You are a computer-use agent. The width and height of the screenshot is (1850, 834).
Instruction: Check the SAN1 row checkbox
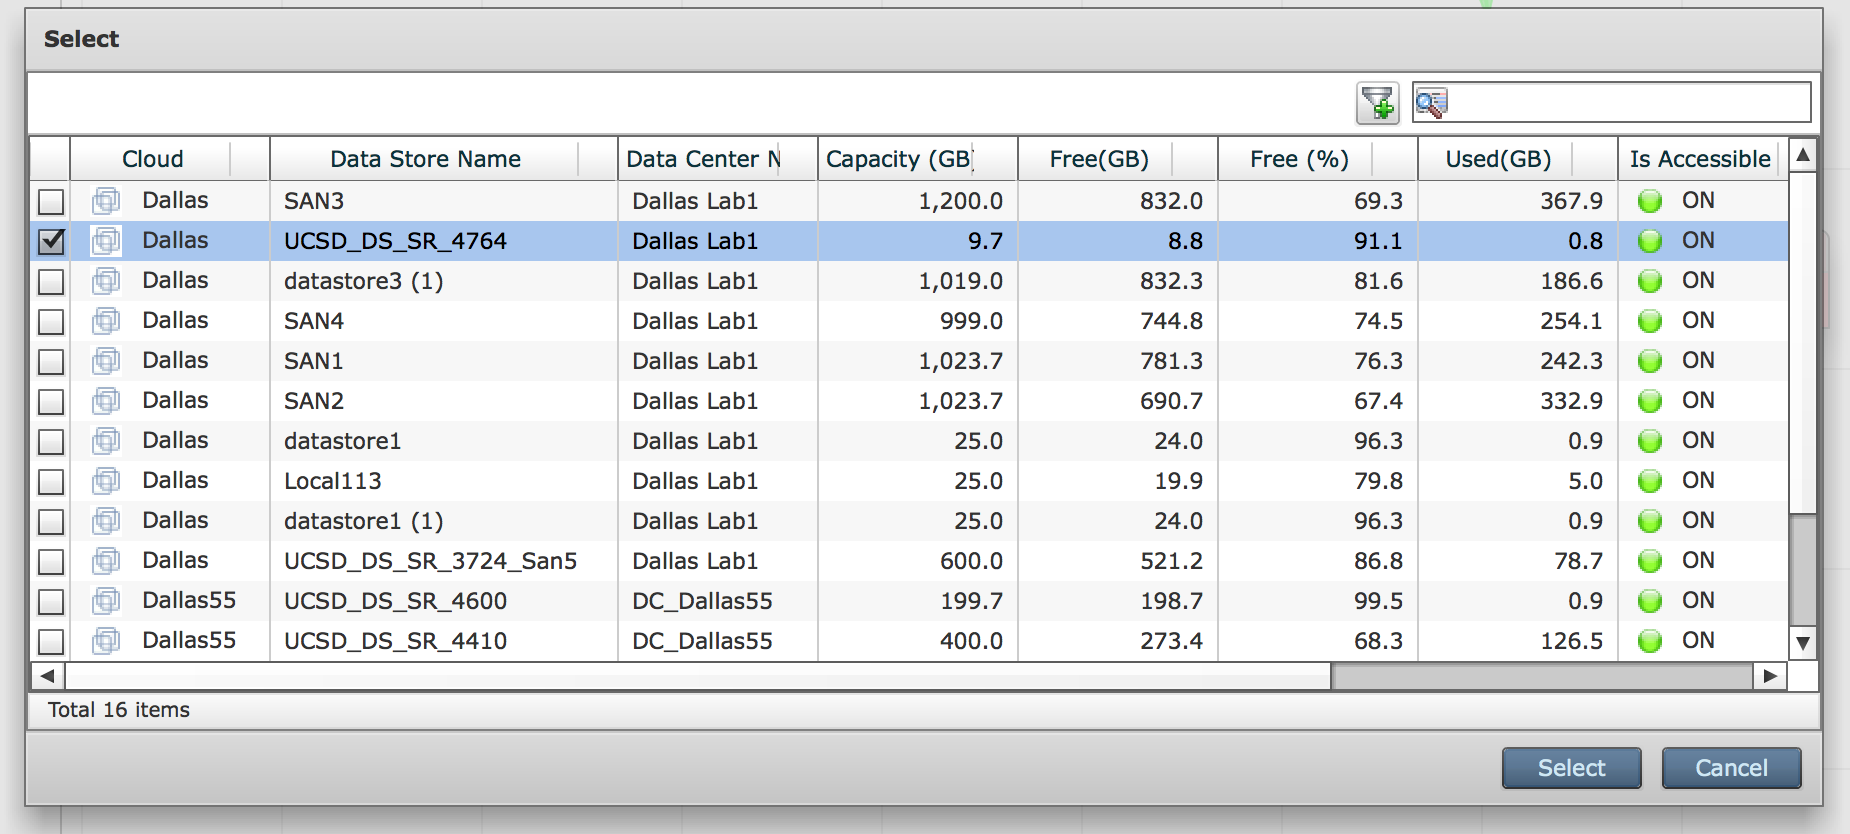coord(51,362)
